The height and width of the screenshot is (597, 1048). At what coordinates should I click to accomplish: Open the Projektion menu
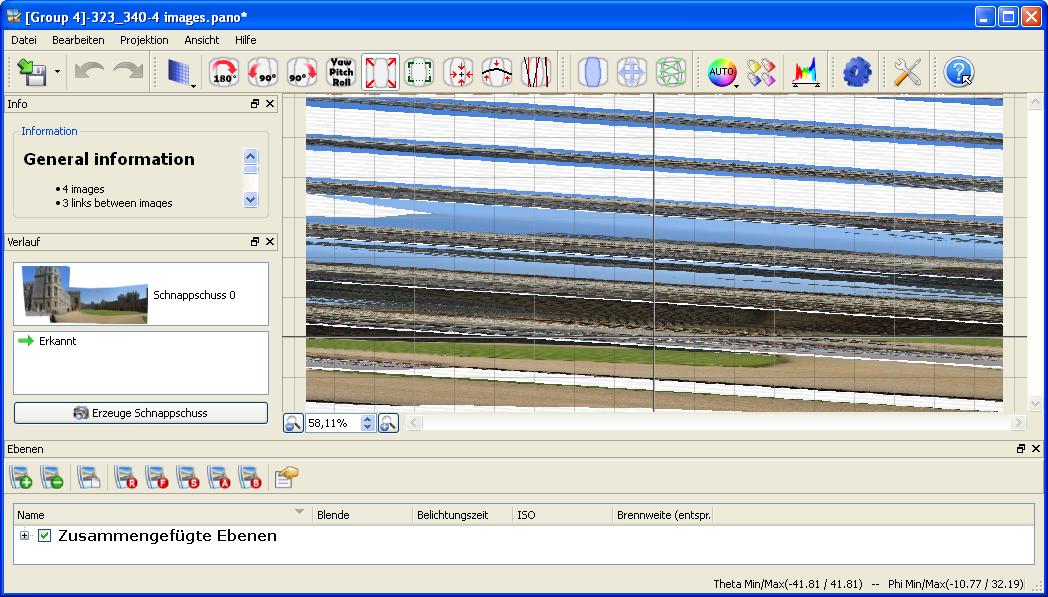144,40
